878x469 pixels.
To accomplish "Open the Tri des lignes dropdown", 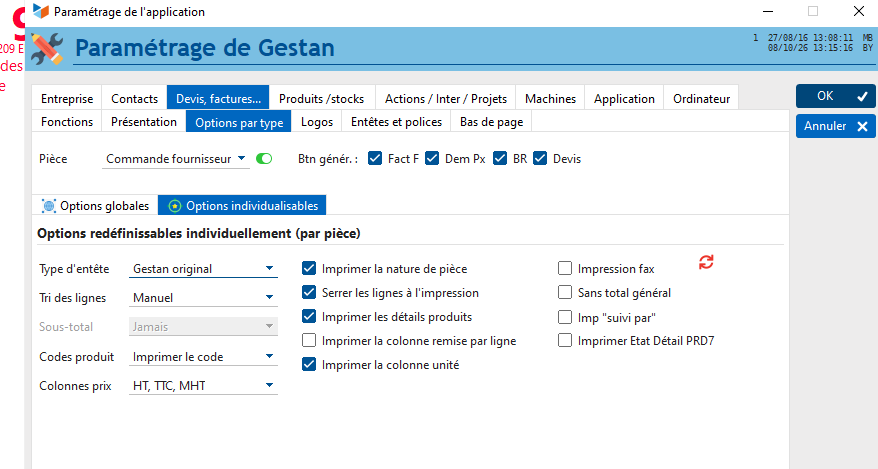I will [x=203, y=298].
